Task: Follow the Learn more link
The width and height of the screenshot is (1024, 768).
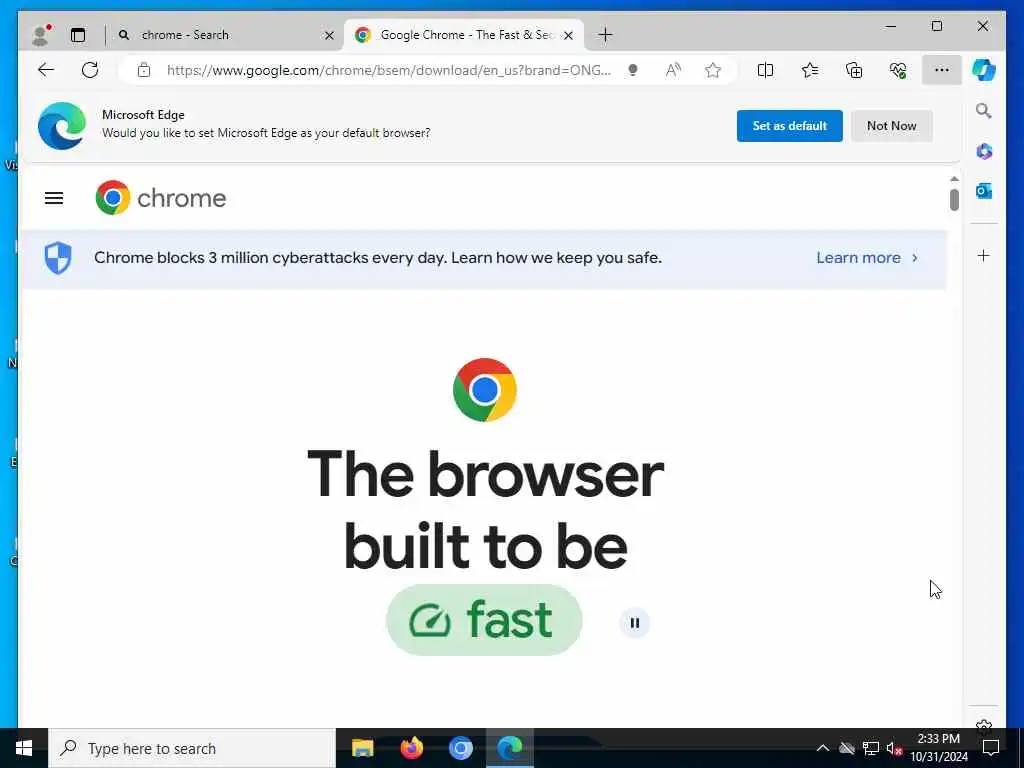Action: 867,258
